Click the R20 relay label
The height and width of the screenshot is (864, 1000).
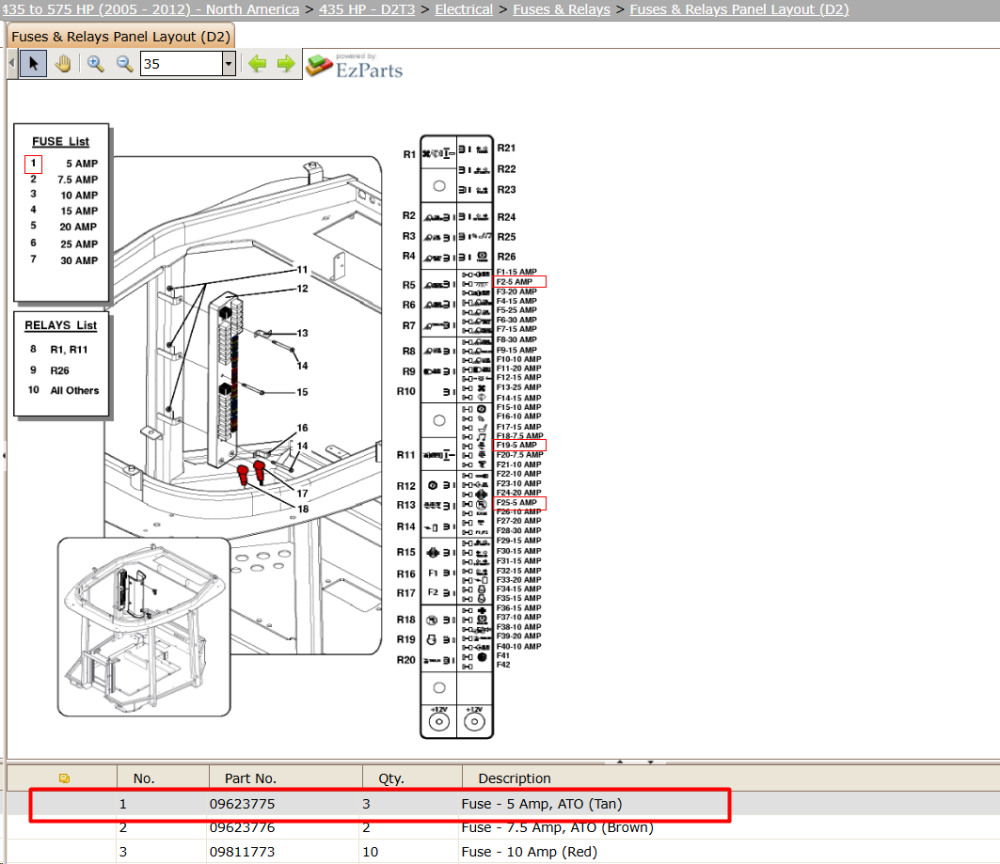[406, 660]
